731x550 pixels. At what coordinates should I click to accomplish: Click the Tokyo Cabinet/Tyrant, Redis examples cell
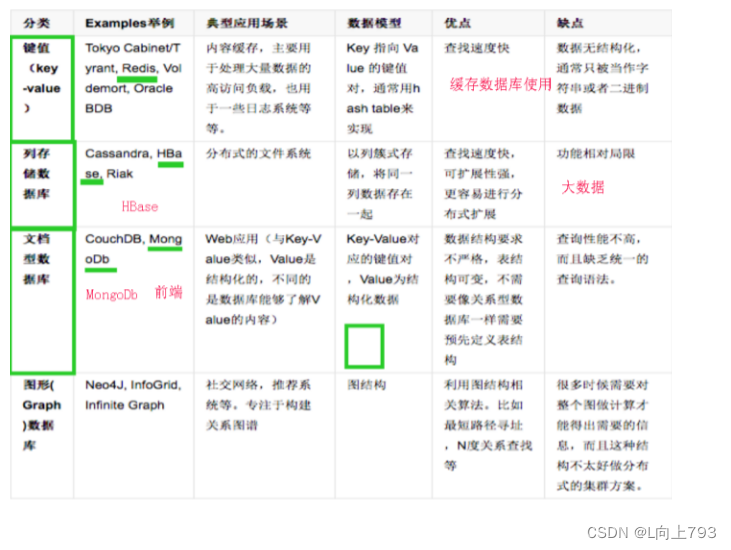[x=133, y=89]
